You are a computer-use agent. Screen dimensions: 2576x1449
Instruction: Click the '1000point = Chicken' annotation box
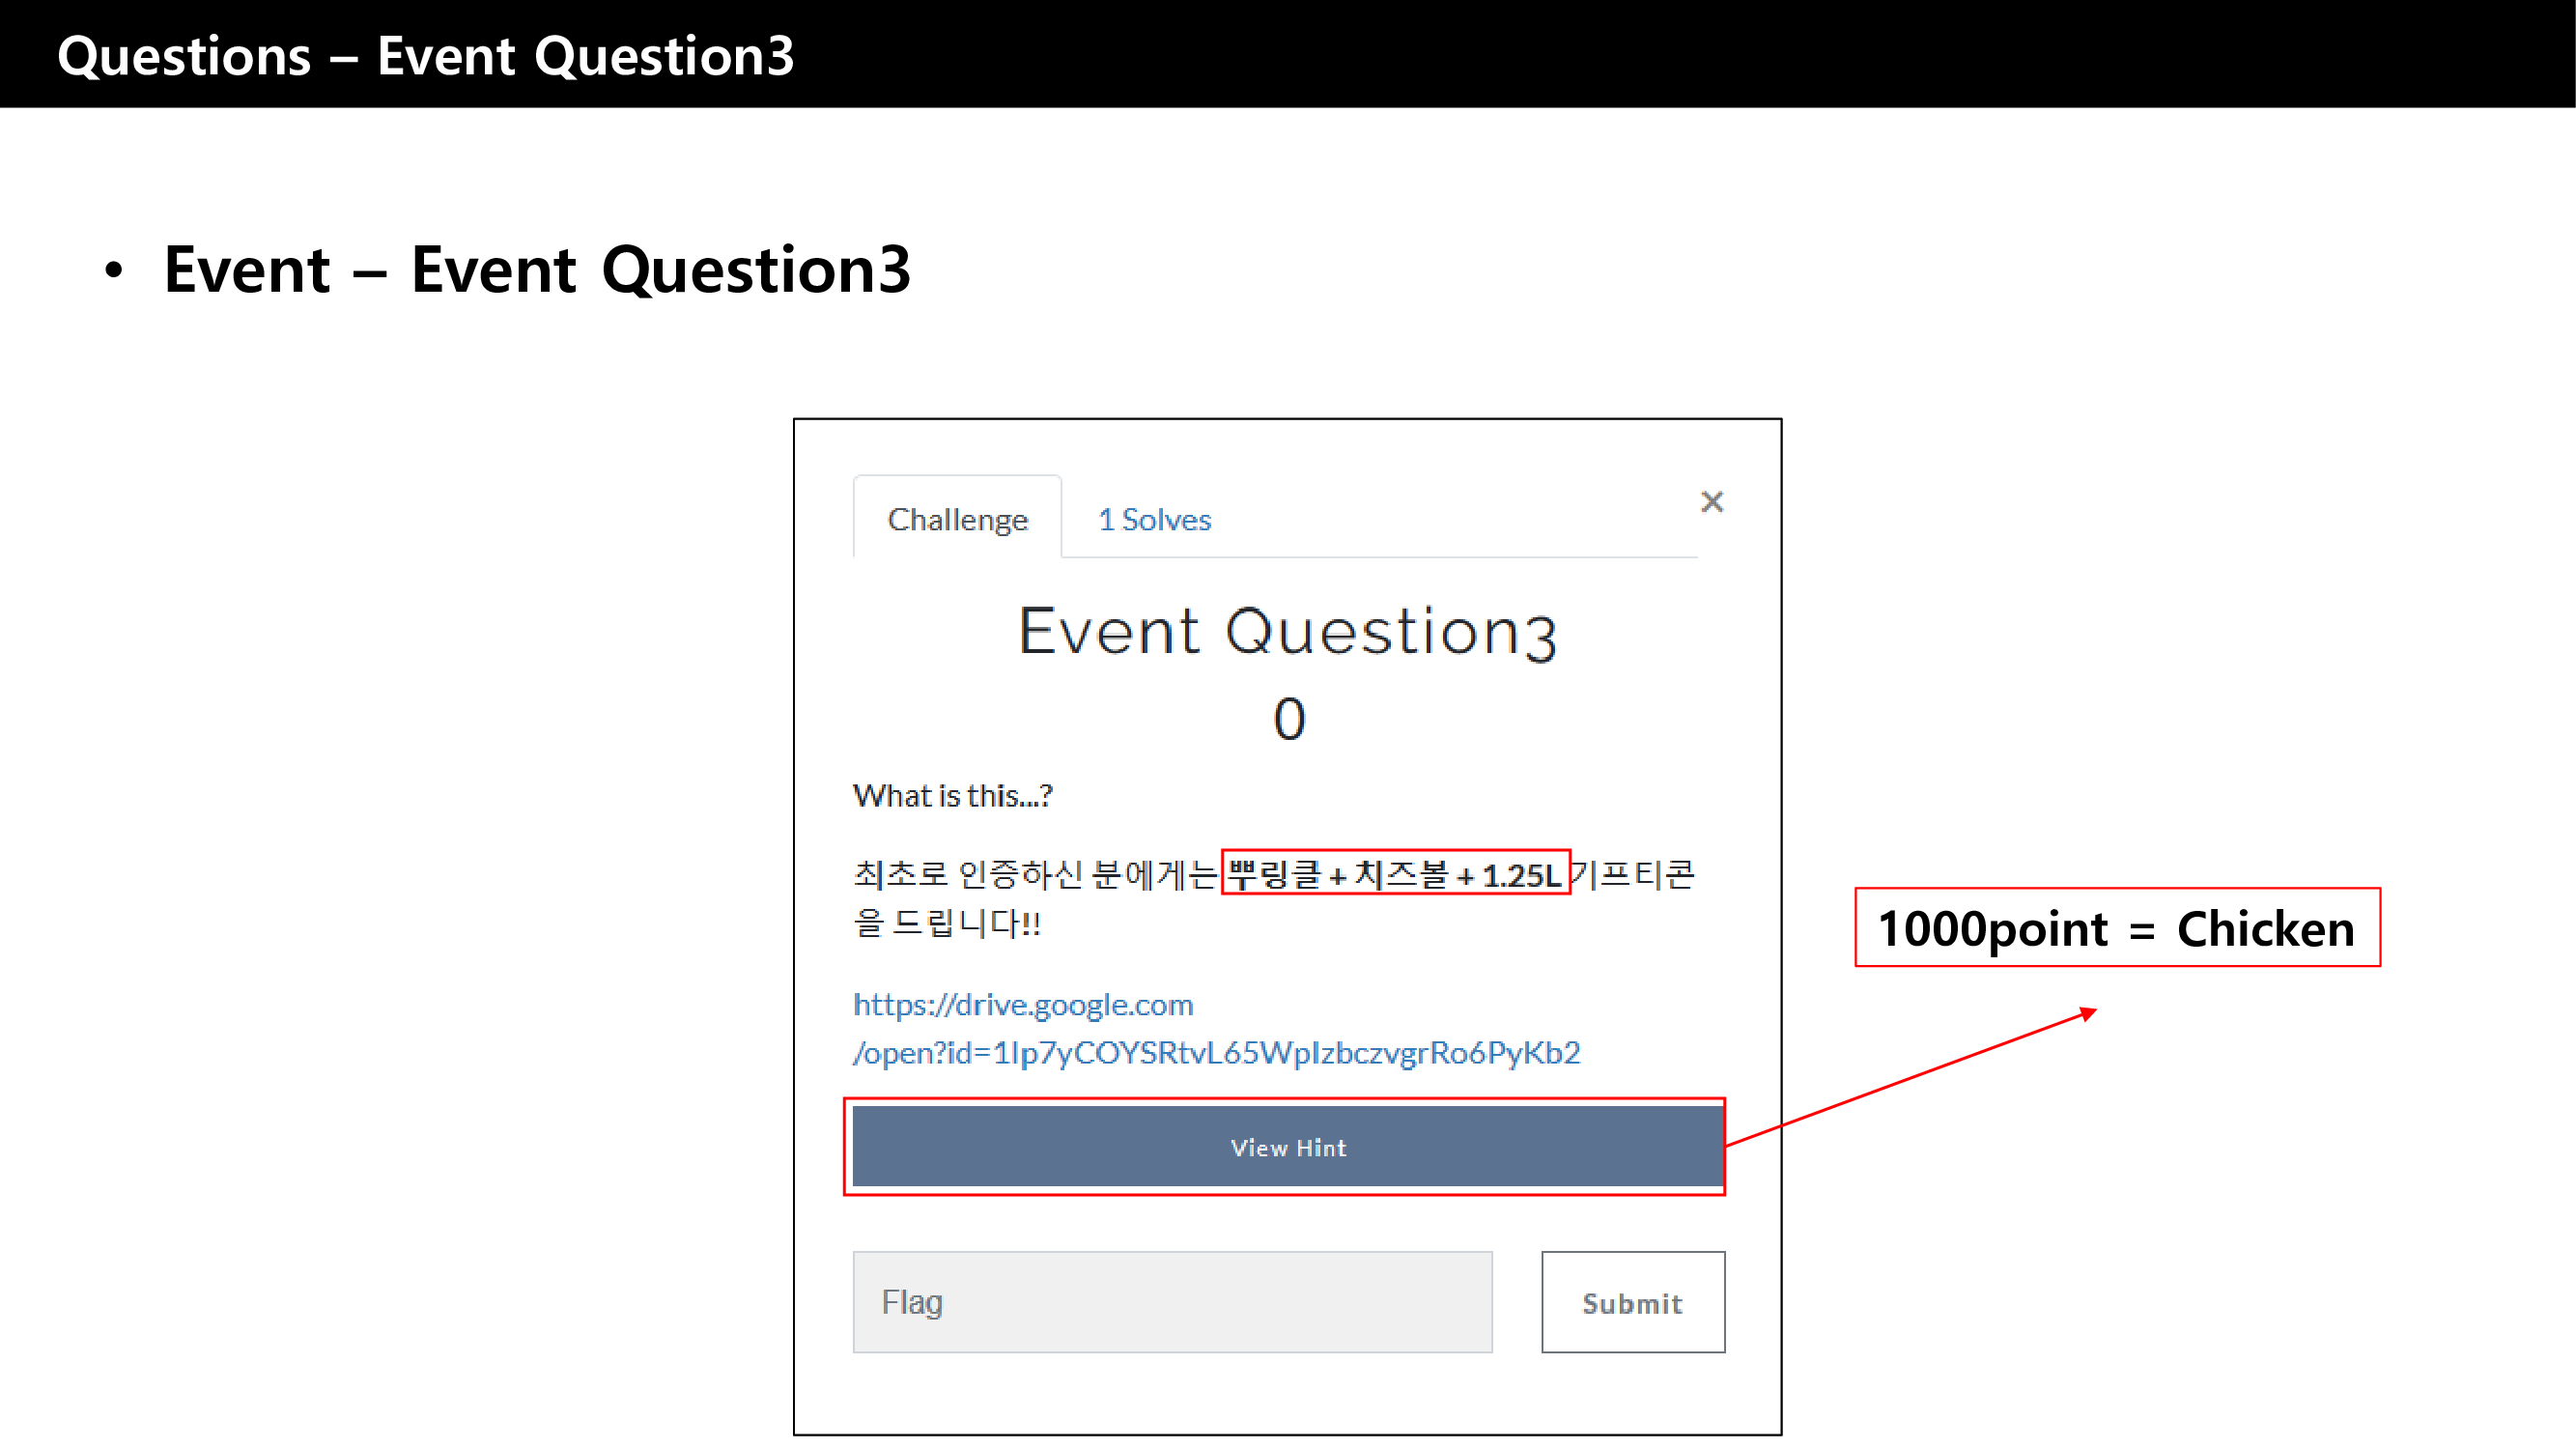[x=2116, y=927]
